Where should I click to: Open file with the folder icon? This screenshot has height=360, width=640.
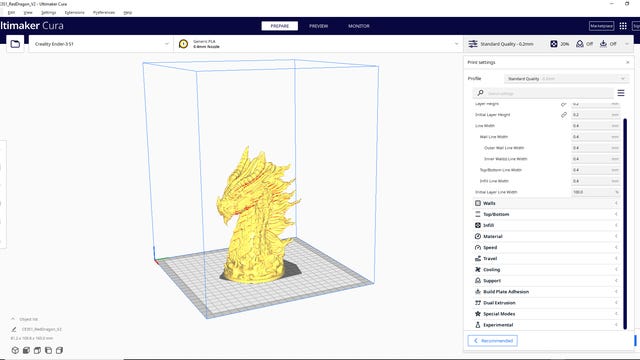[15, 44]
